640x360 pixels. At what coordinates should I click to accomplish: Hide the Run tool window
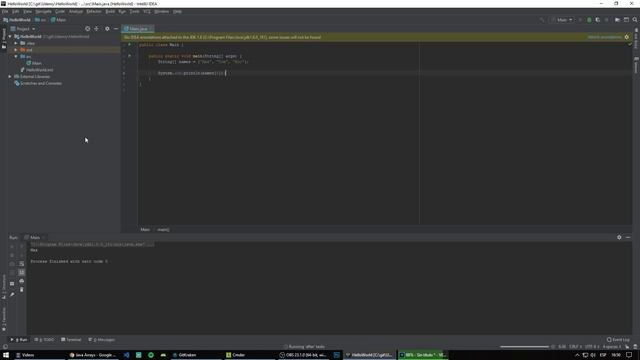(628, 237)
